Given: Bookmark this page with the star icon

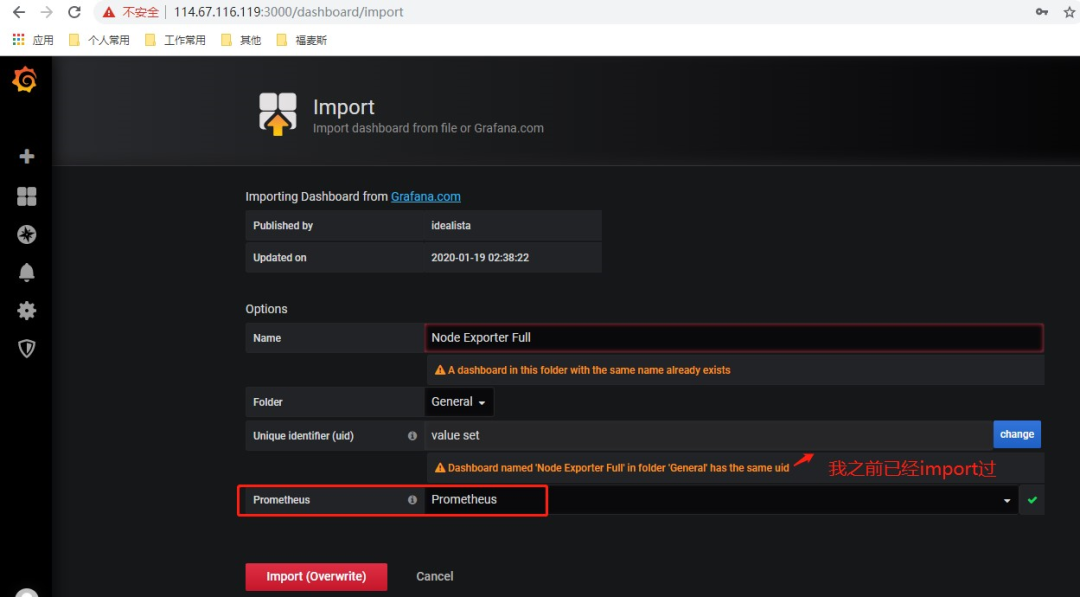Looking at the screenshot, I should [x=1070, y=12].
